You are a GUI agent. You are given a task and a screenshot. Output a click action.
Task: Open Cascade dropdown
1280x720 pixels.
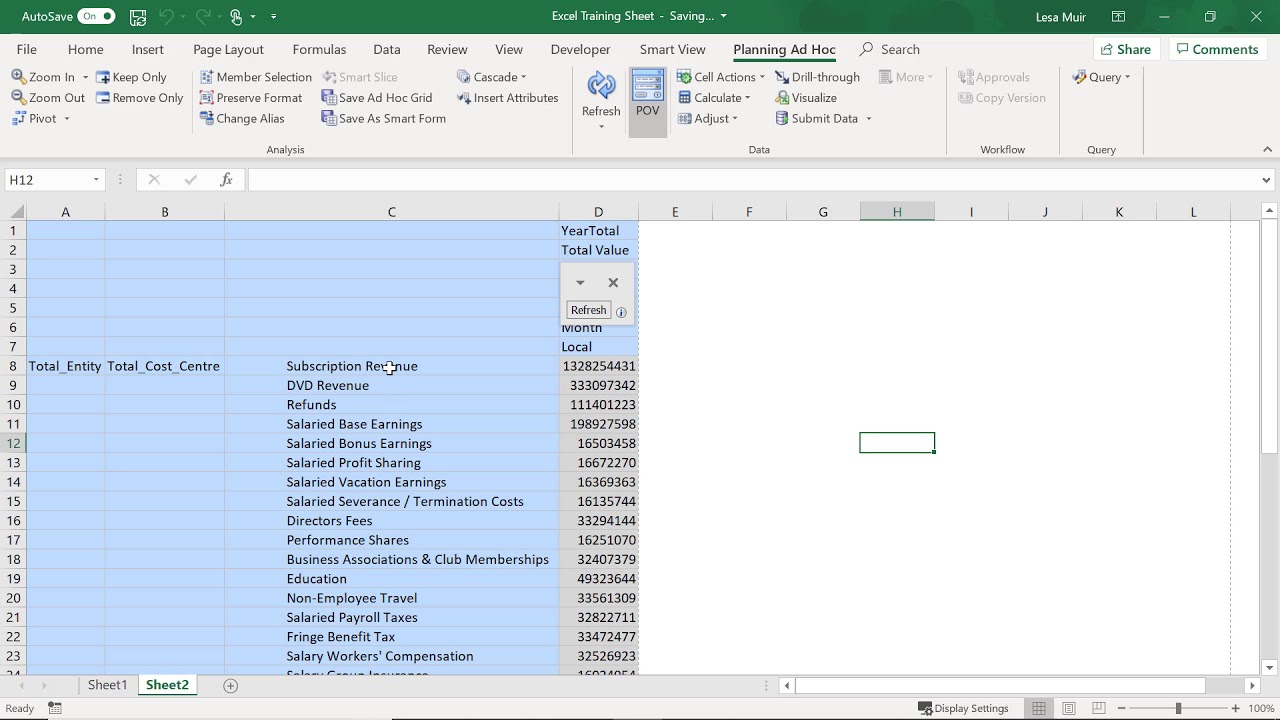coord(491,77)
